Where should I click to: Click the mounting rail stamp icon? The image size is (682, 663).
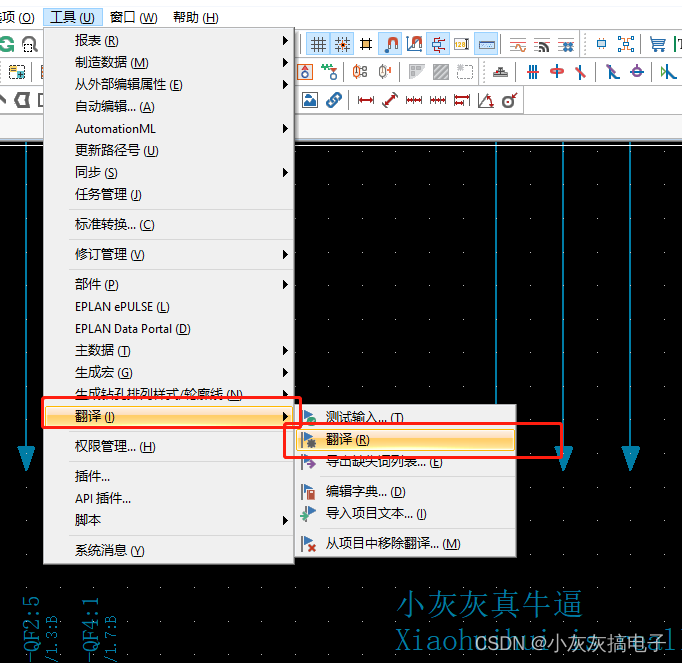coord(500,72)
